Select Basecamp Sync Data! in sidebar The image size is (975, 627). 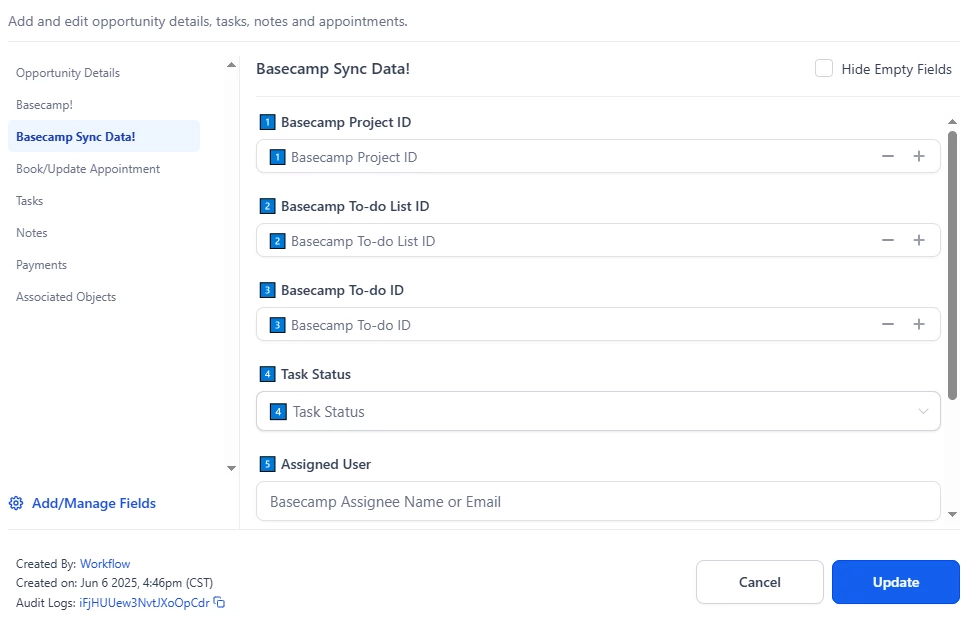pyautogui.click(x=104, y=136)
